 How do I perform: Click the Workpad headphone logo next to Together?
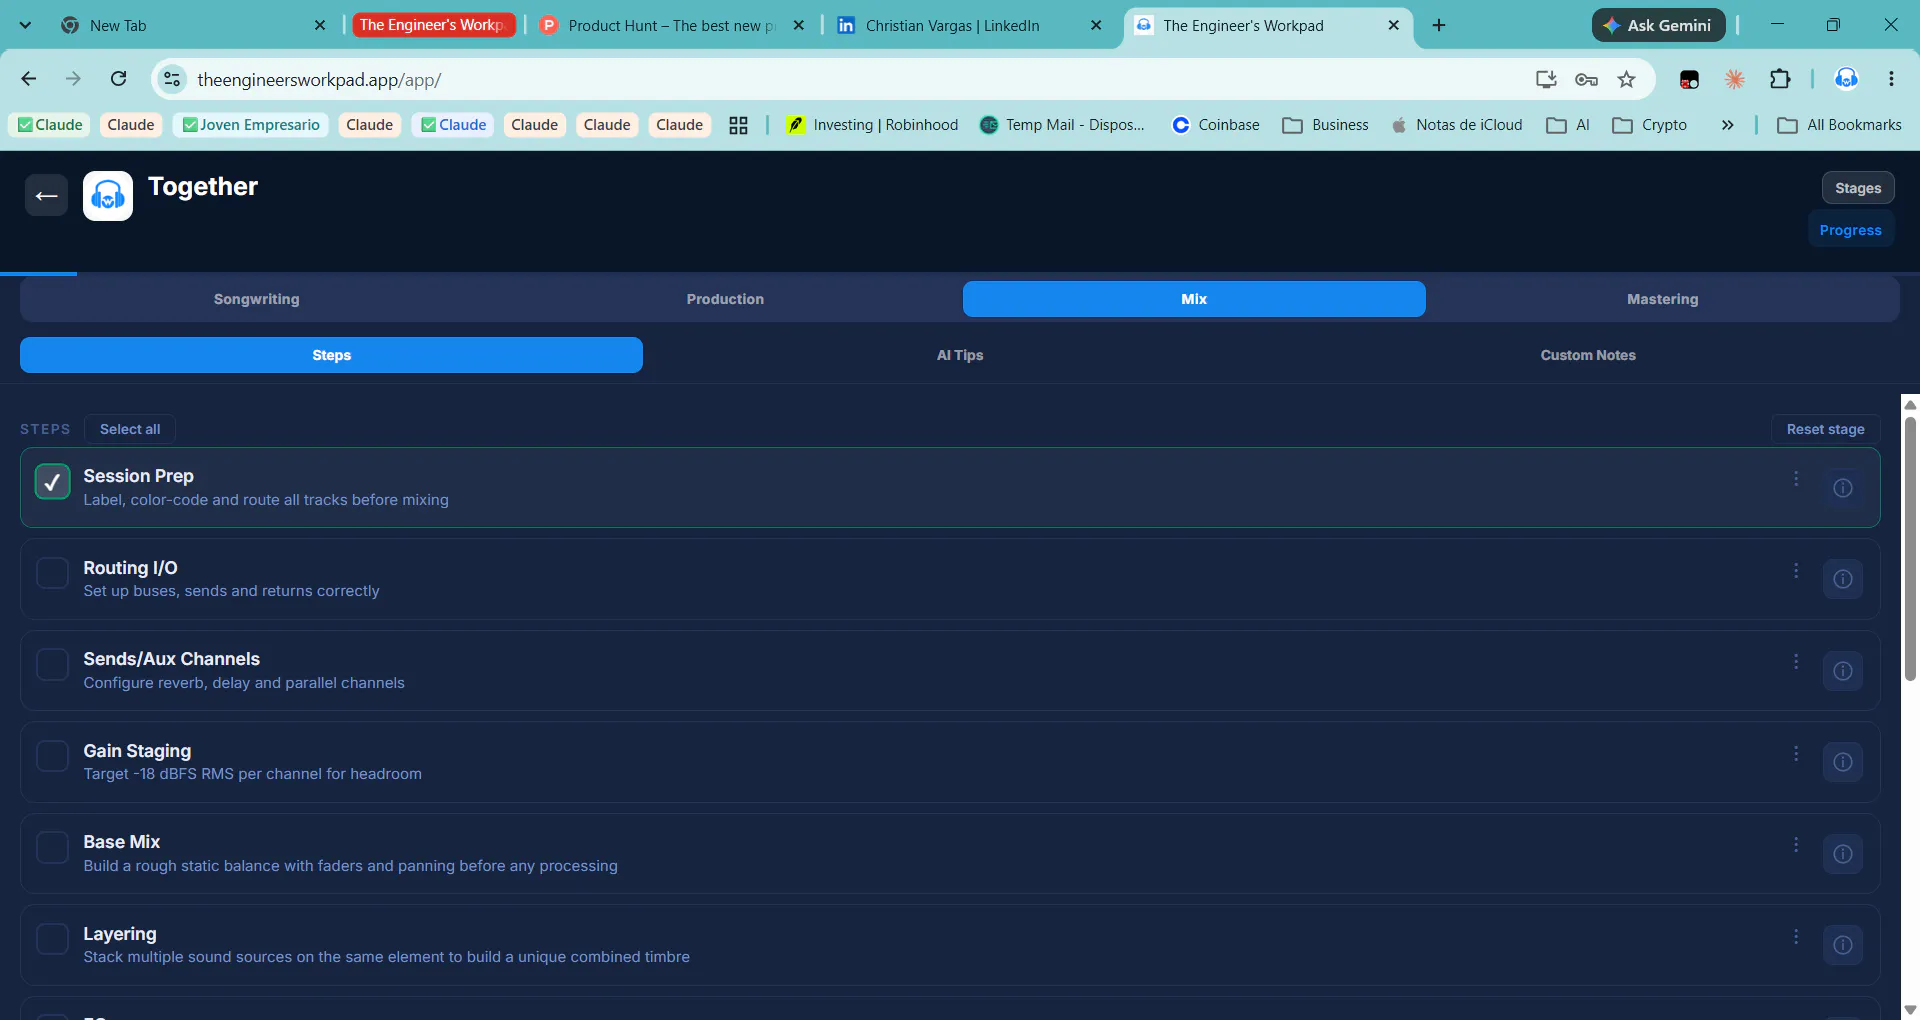coord(108,196)
